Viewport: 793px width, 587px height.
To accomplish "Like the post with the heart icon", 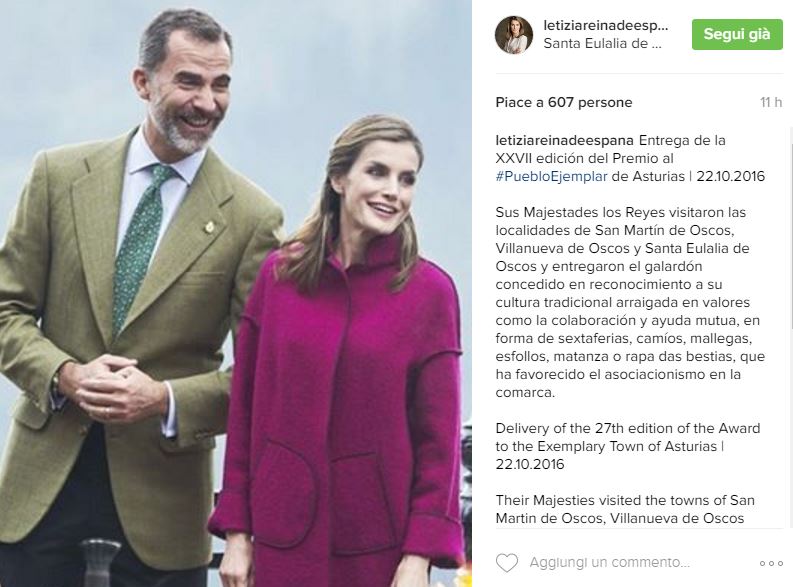I will [507, 563].
